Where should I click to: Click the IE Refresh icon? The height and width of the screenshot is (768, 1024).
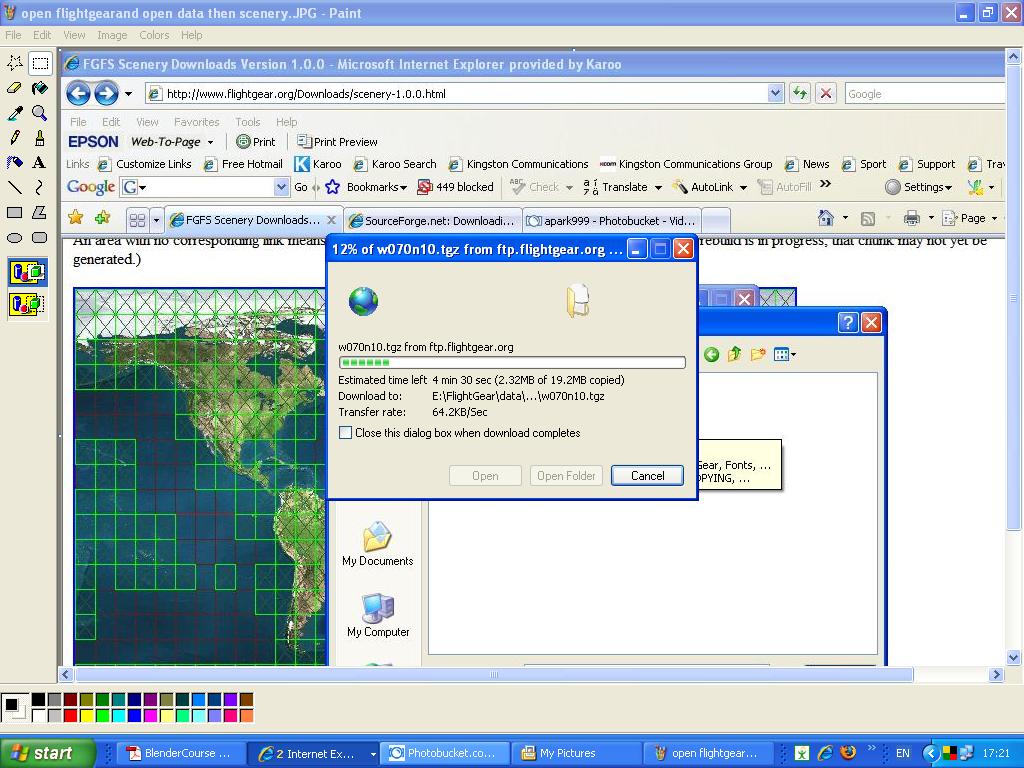click(x=800, y=93)
